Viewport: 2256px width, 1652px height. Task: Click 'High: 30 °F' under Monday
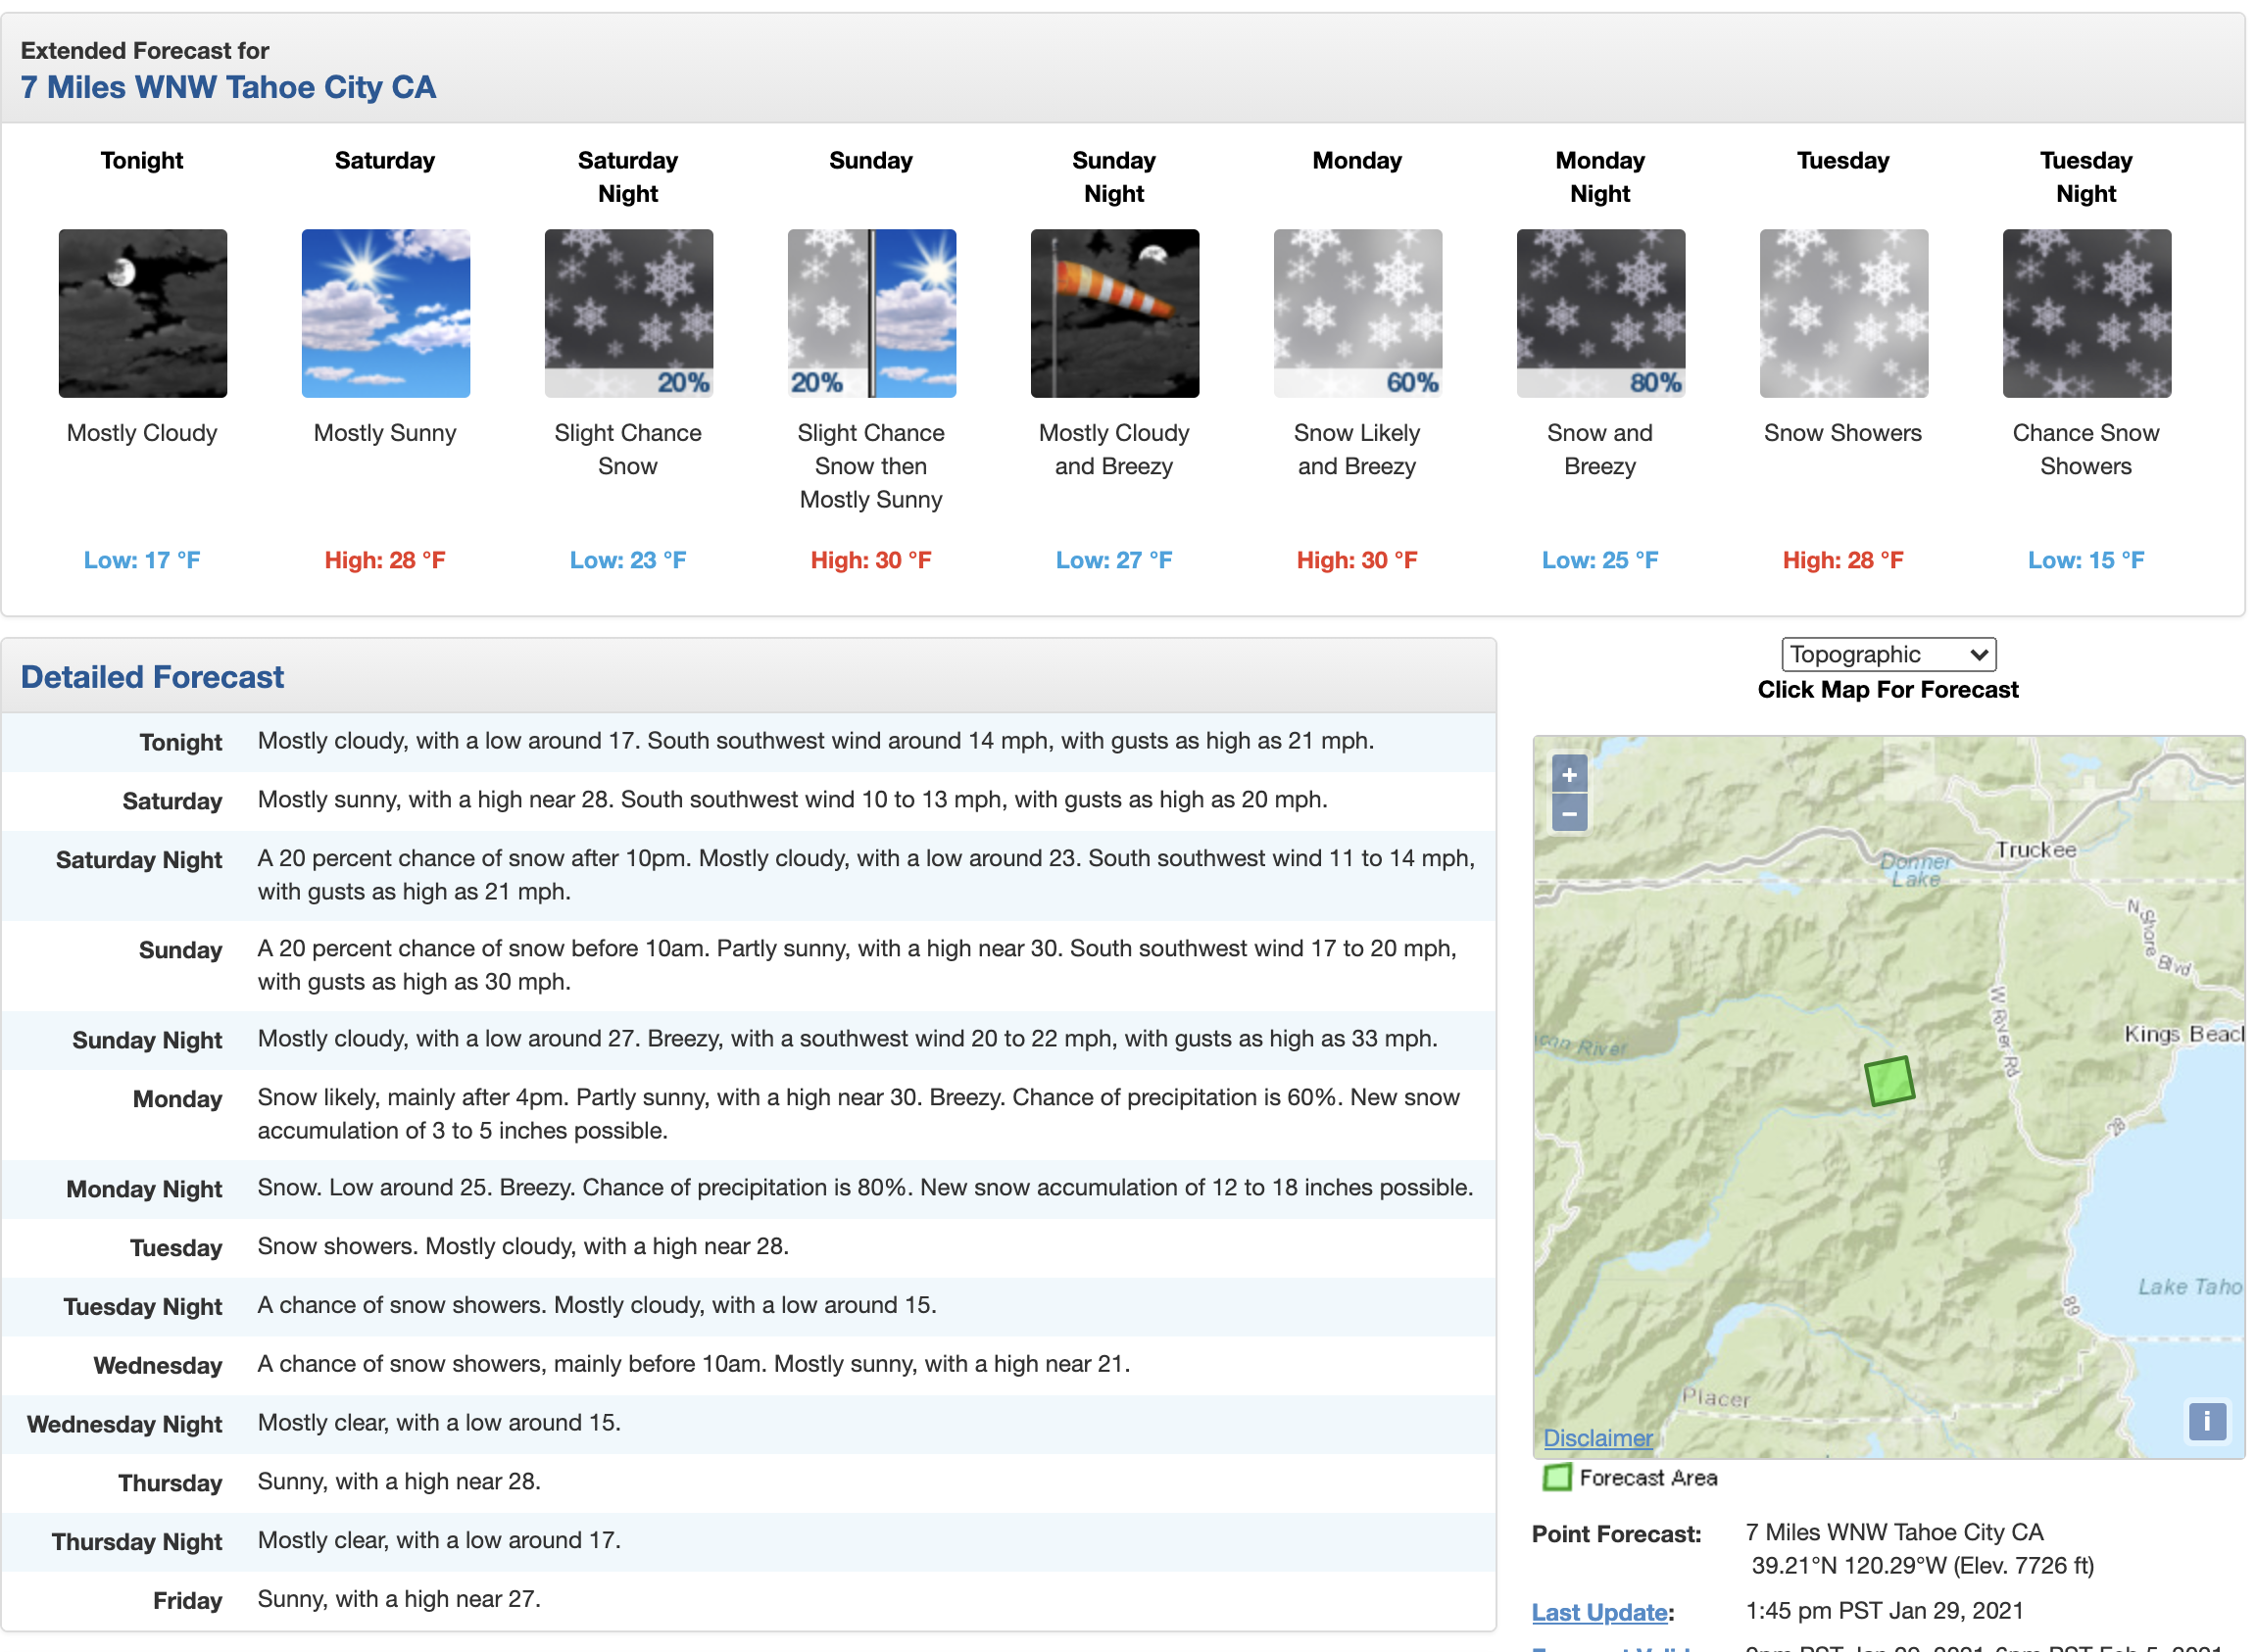coord(1357,561)
